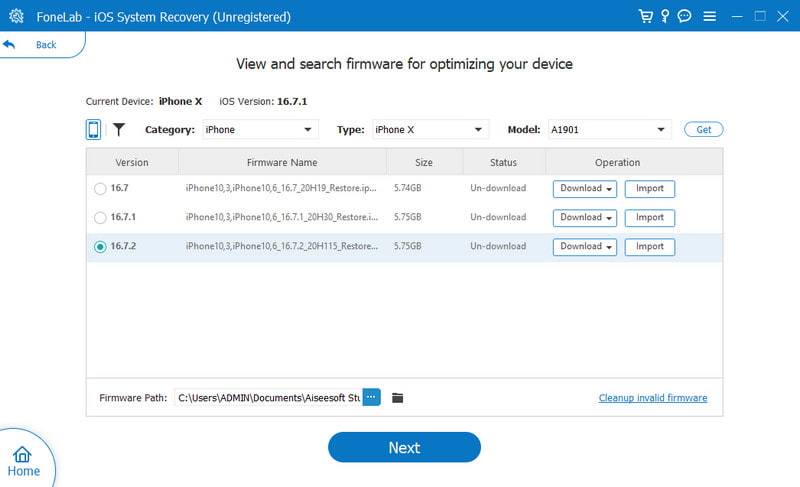This screenshot has height=487, width=800.
Task: Go to Home screen
Action: pyautogui.click(x=23, y=462)
